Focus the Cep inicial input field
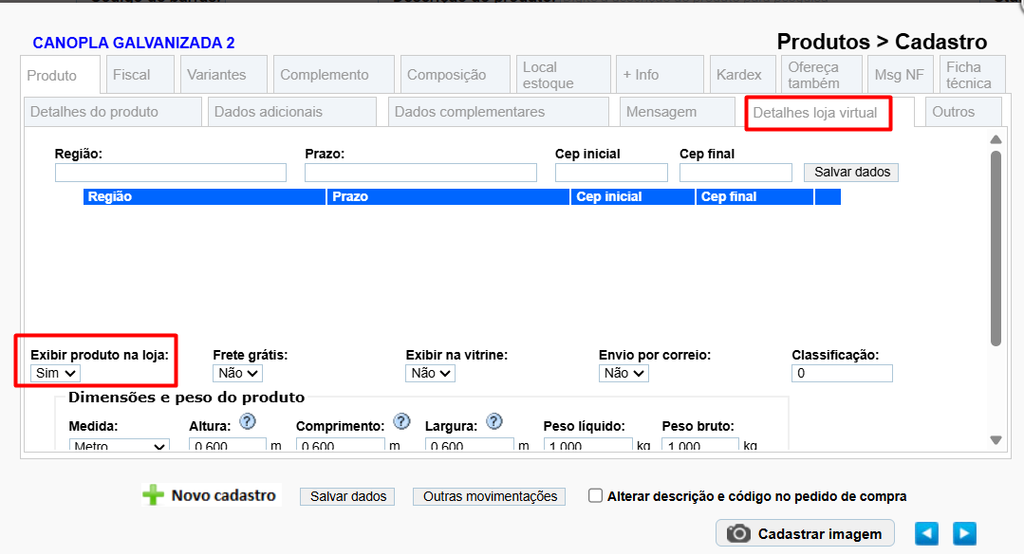Viewport: 1024px width, 554px height. 611,172
